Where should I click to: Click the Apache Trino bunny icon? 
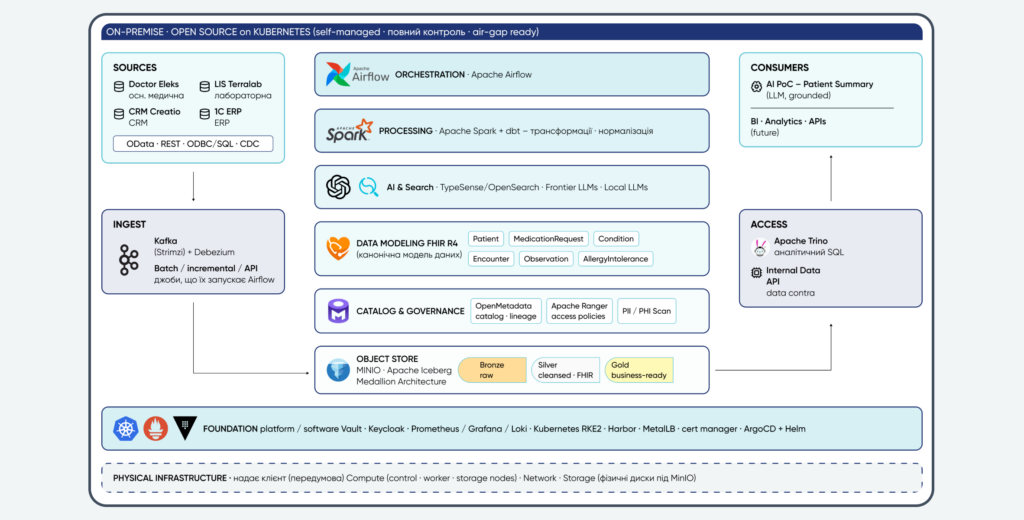click(758, 248)
